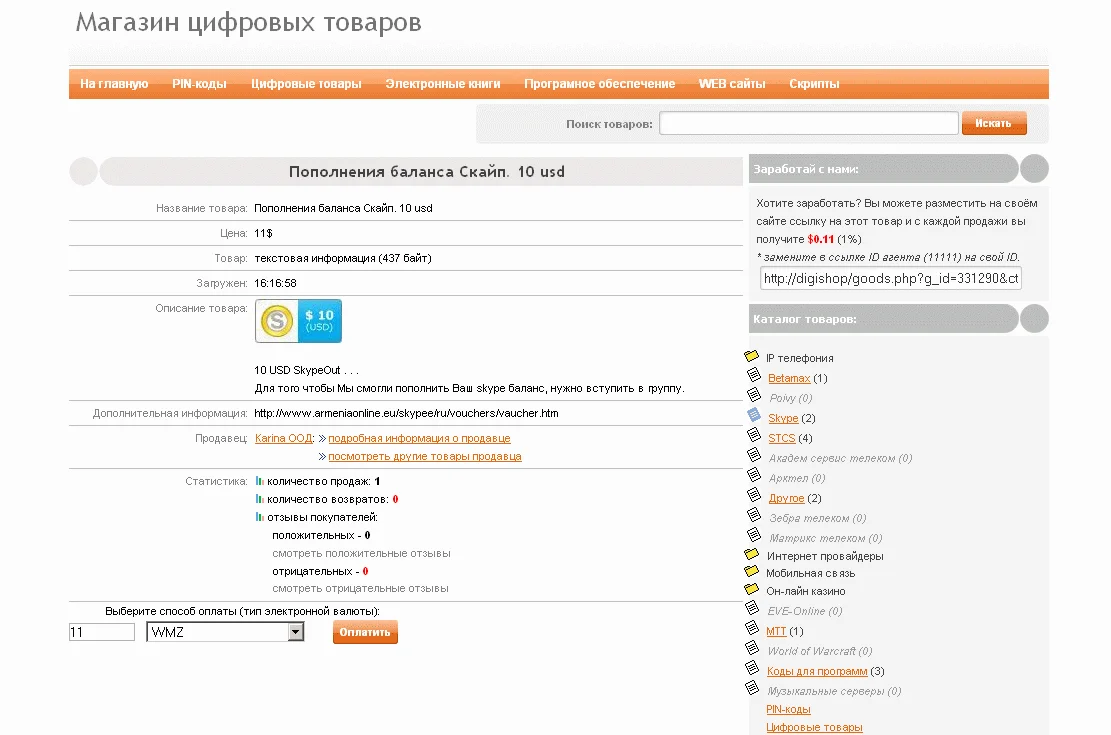This screenshot has height=735, width=1111.
Task: Open the PIN-коды menu item
Action: (199, 84)
